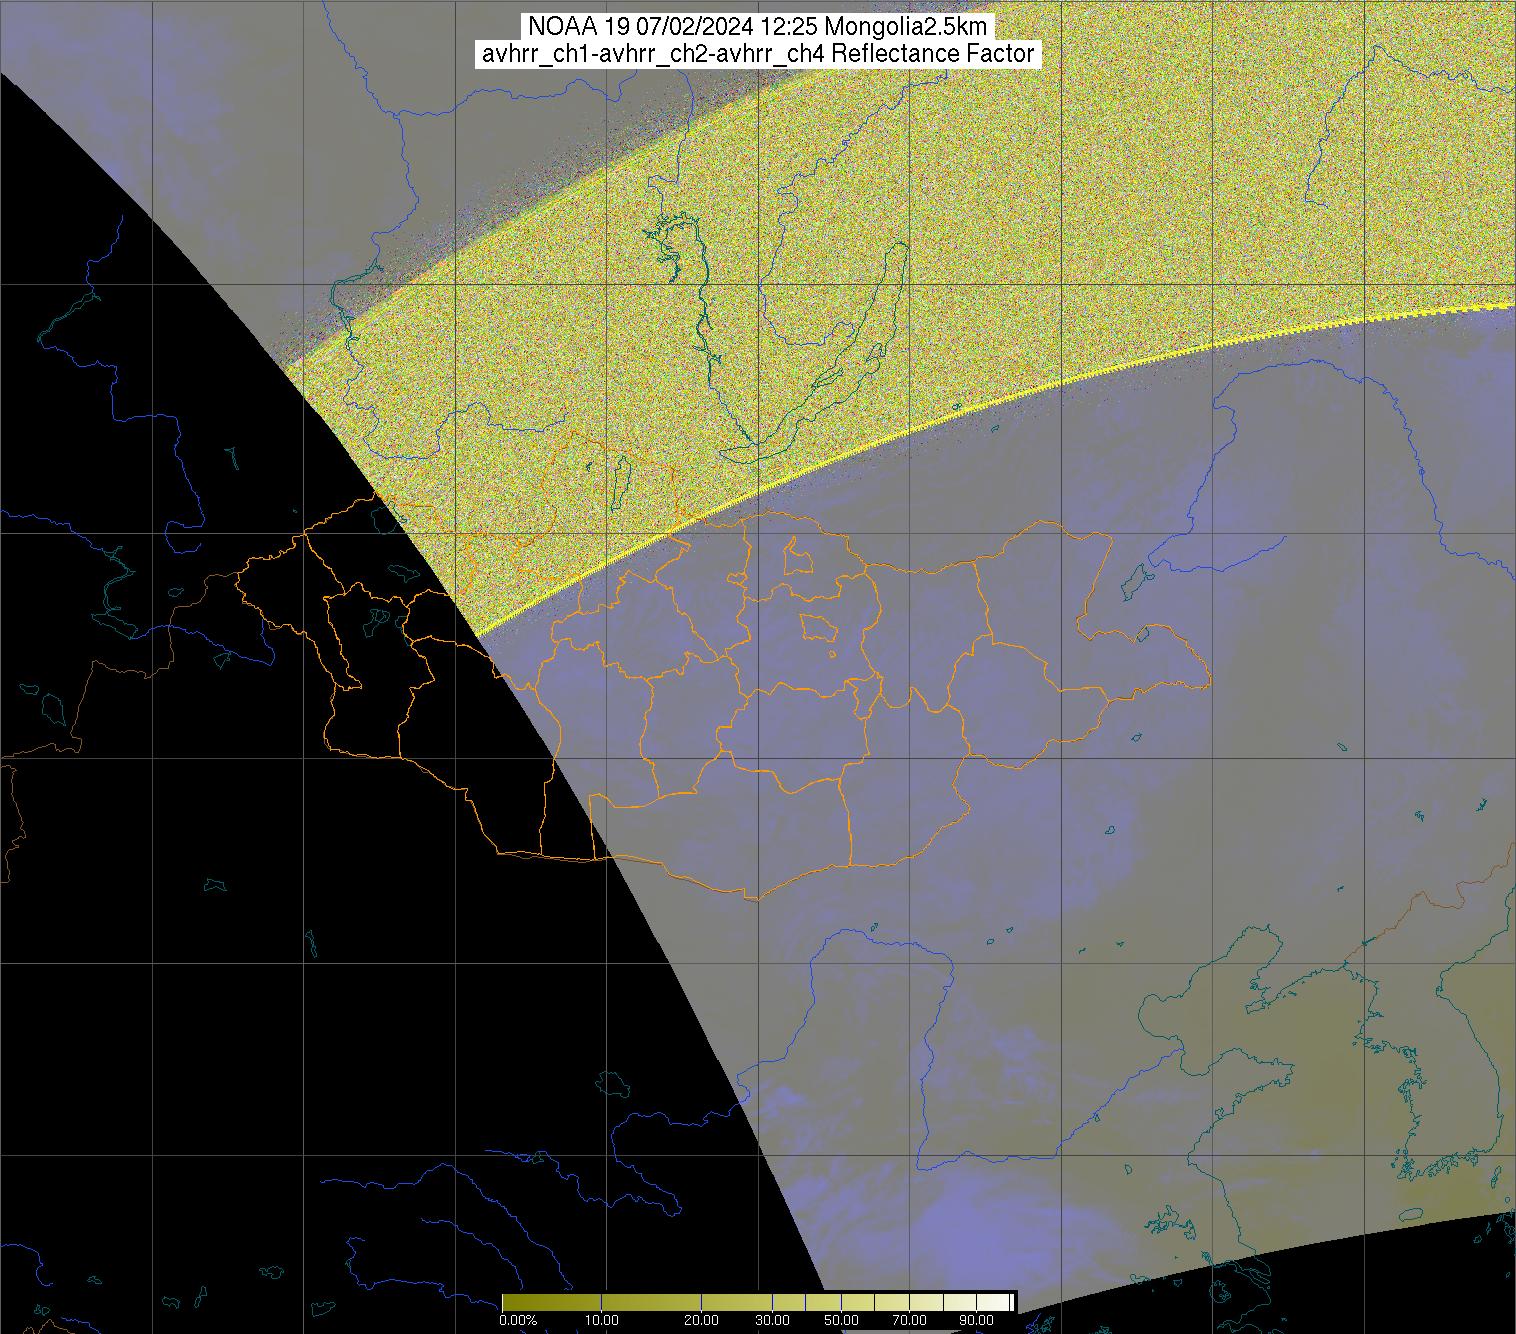This screenshot has height=1334, width=1516.
Task: Click the 10.00 label on the color scale
Action: tap(600, 1321)
